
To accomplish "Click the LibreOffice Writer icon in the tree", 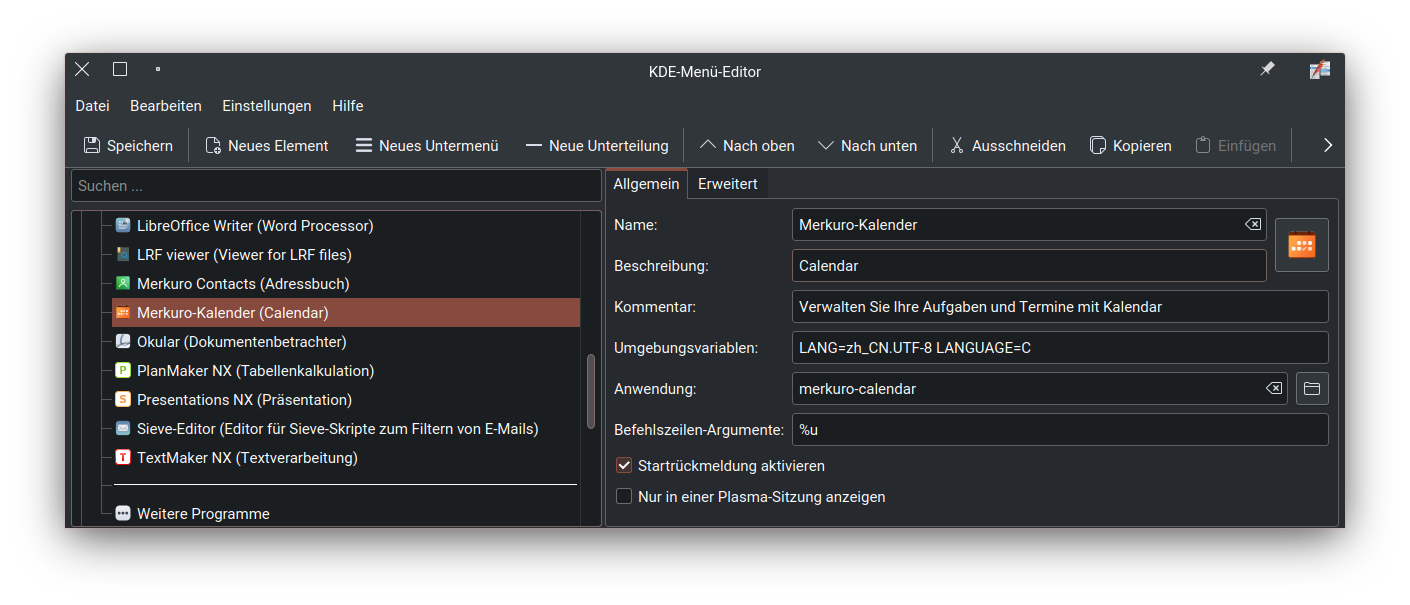I will point(123,226).
